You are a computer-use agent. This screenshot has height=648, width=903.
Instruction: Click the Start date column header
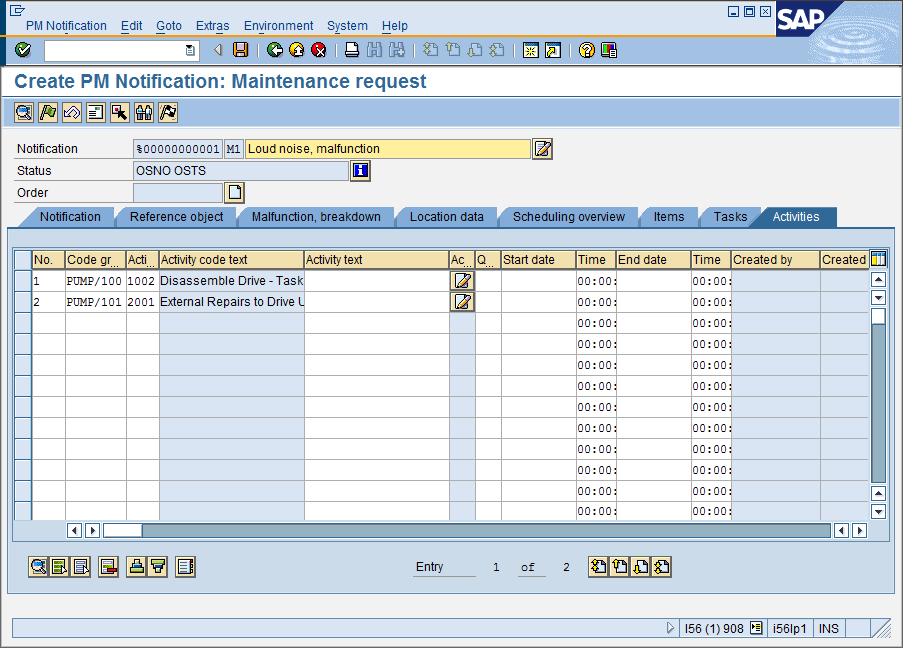(538, 260)
